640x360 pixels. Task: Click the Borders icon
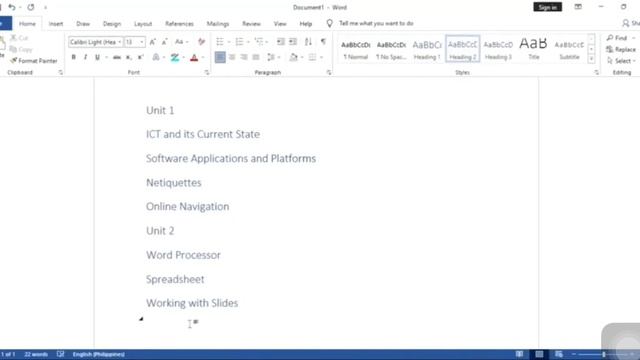(312, 58)
